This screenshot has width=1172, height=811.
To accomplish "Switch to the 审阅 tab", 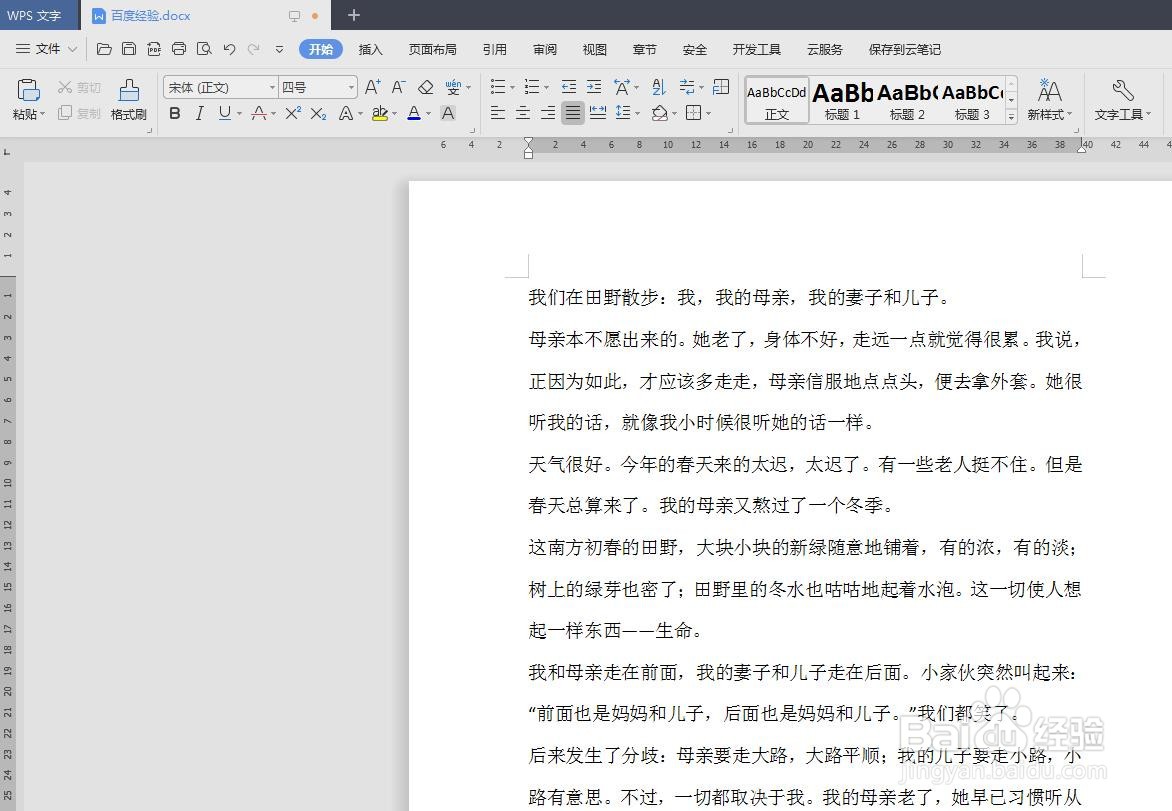I will point(544,49).
